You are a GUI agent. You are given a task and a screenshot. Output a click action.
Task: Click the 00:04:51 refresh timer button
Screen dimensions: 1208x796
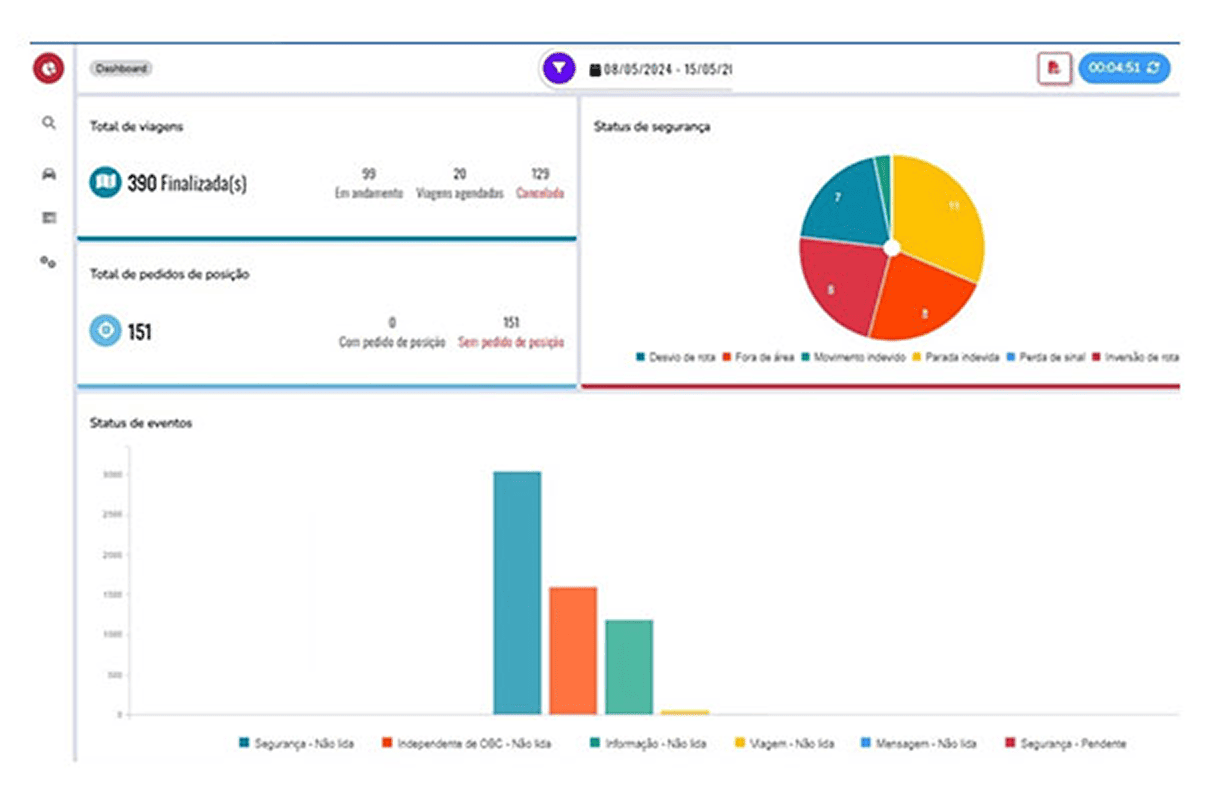pos(1124,69)
